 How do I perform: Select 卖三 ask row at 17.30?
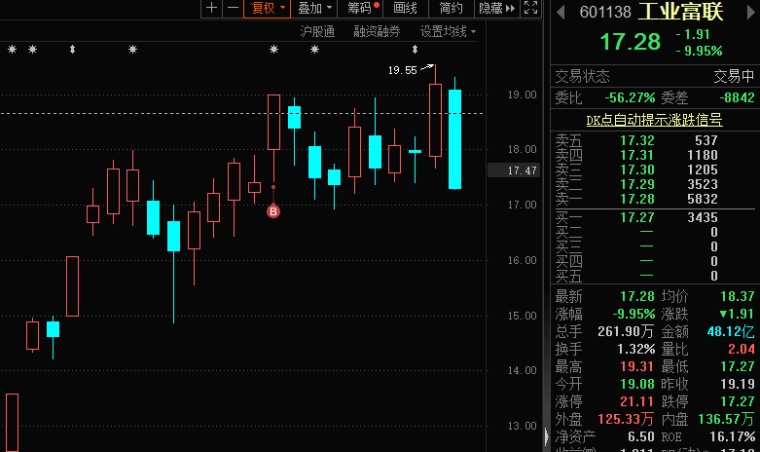coord(654,170)
